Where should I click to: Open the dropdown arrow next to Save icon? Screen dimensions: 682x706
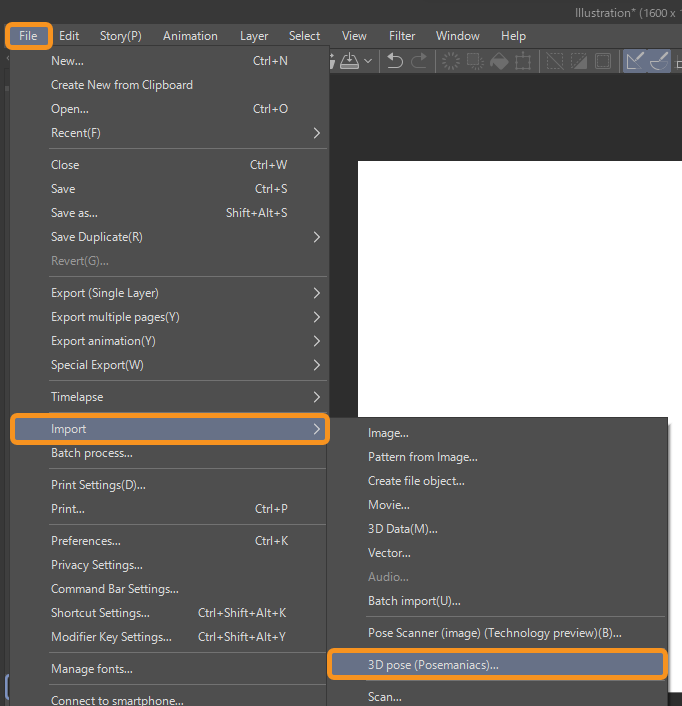tap(368, 61)
